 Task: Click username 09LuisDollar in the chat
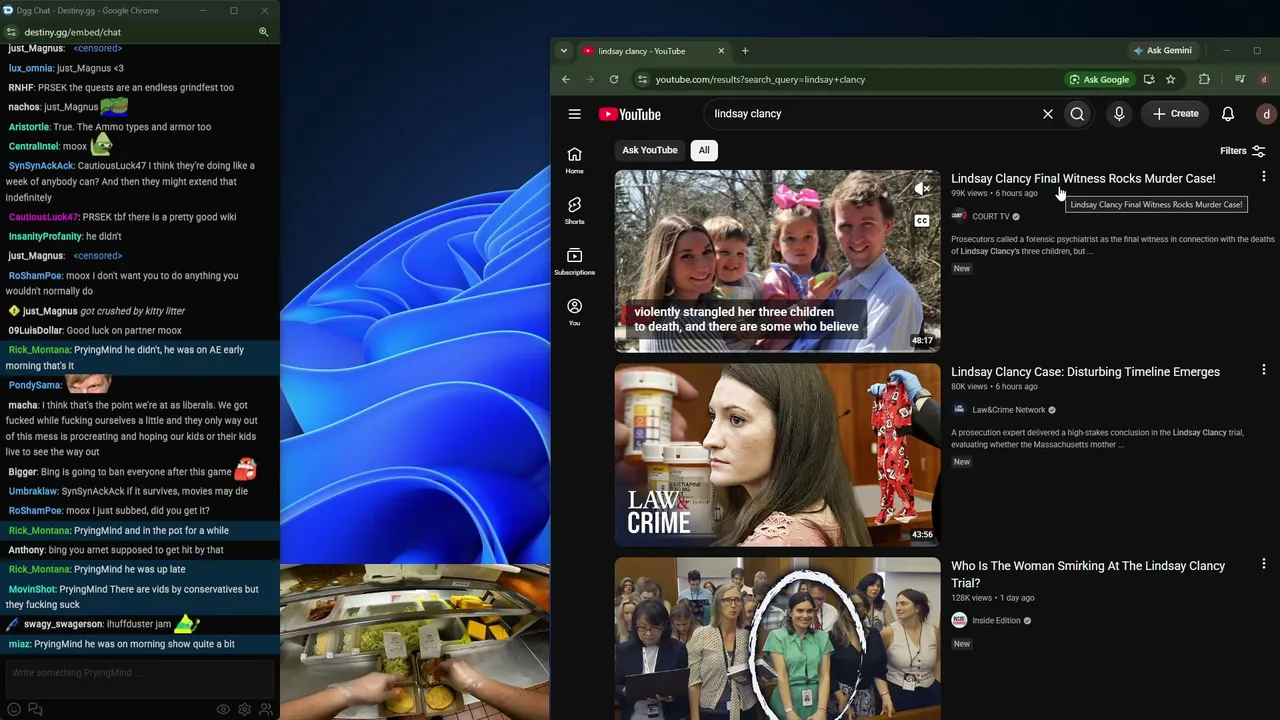pos(35,331)
